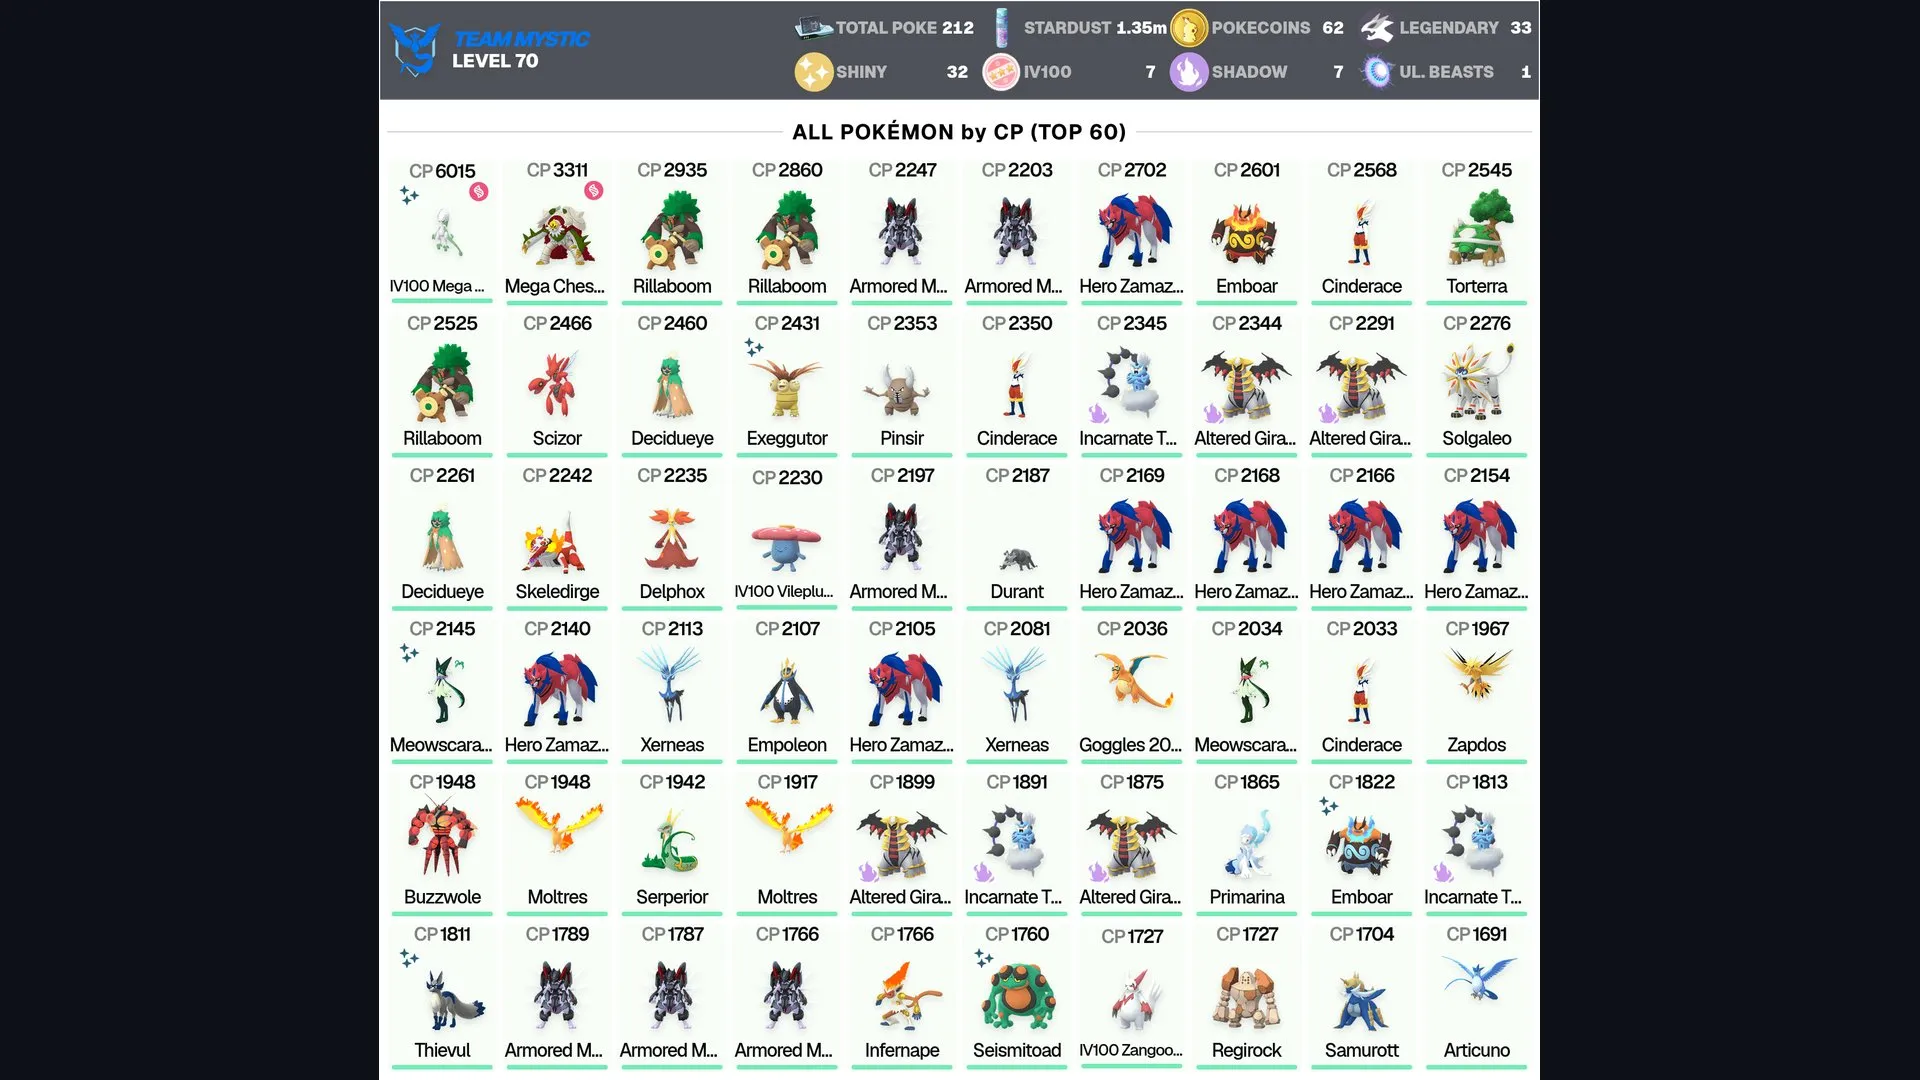Click the pink IV100 icon
1920x1080 pixels.
tap(1001, 72)
